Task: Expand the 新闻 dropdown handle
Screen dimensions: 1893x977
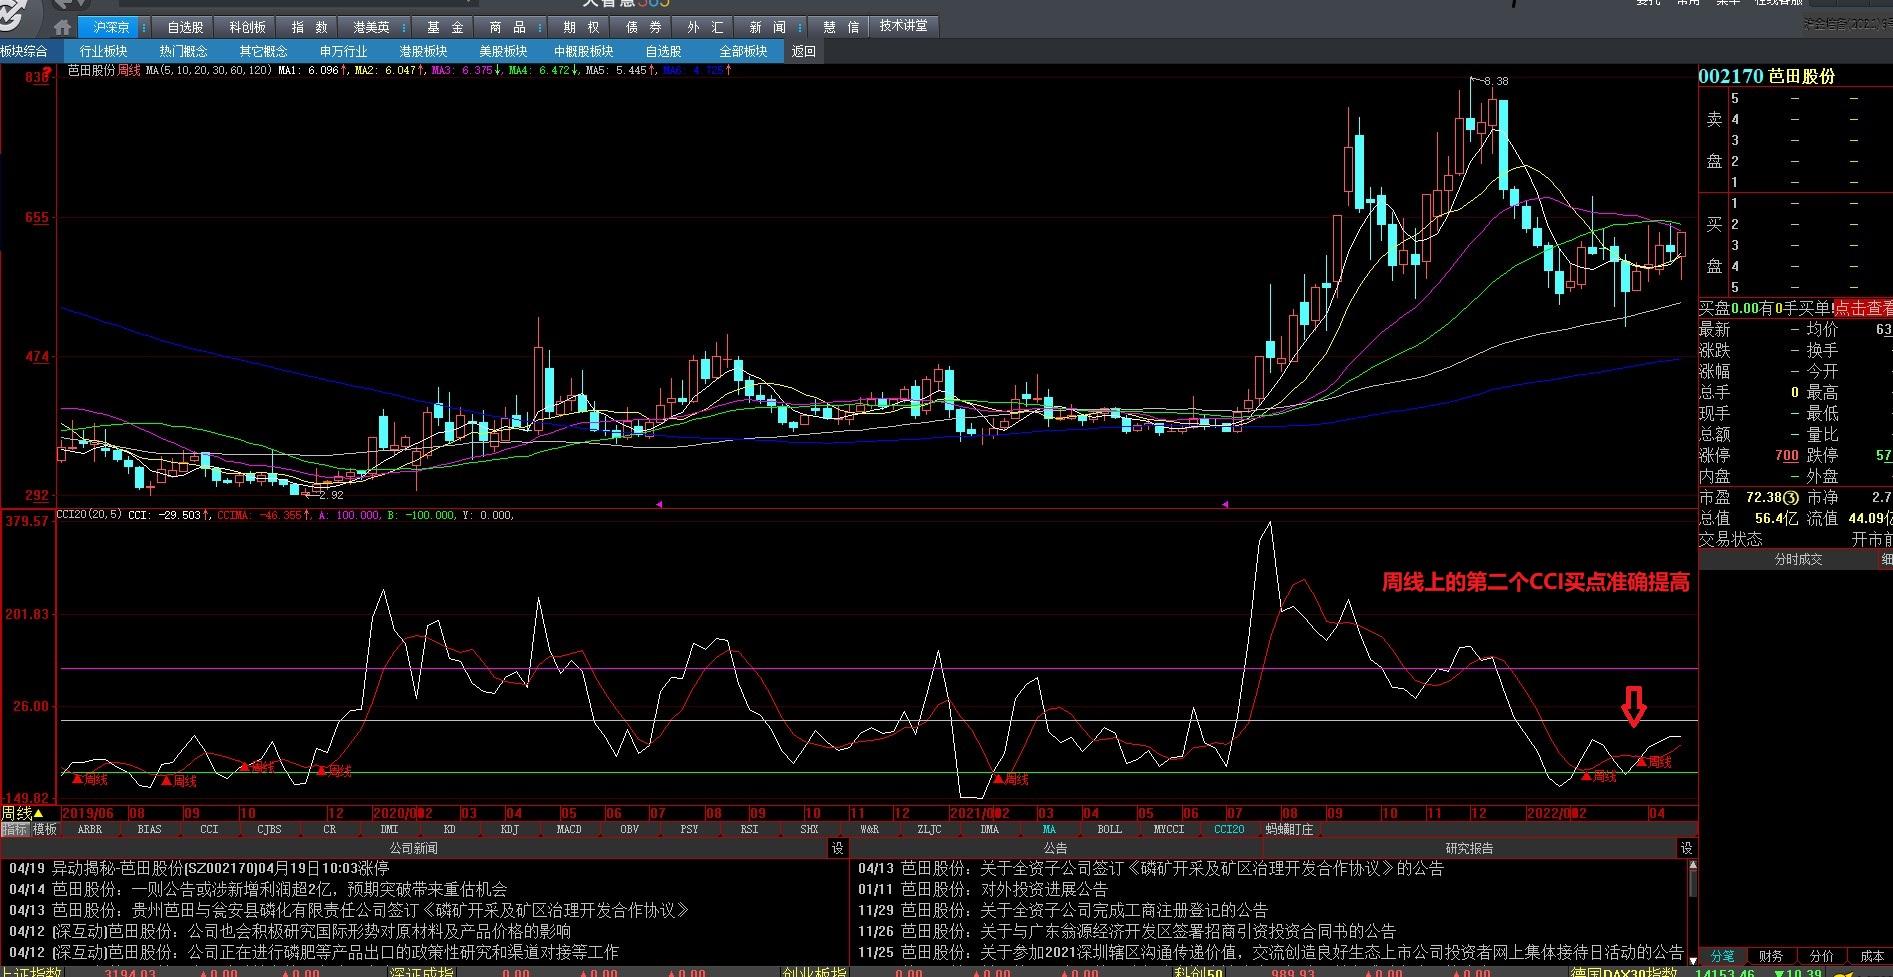Action: click(802, 28)
